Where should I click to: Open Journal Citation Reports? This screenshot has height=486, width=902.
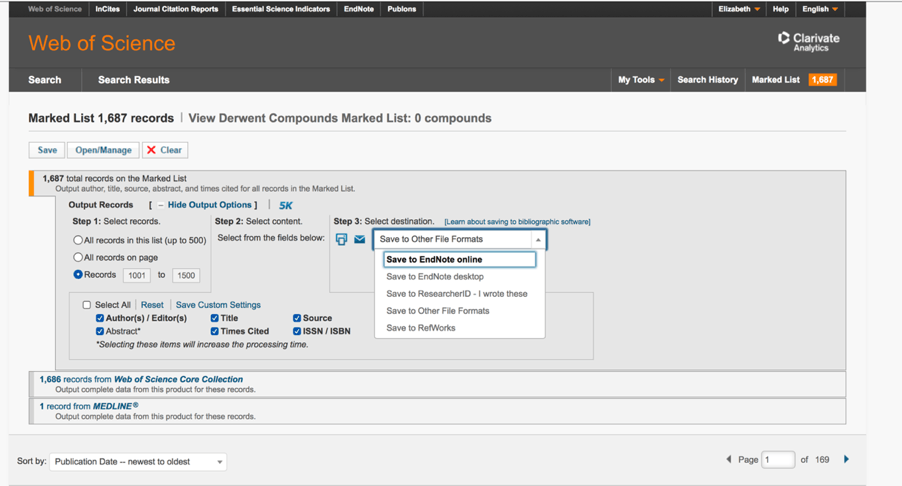click(175, 9)
